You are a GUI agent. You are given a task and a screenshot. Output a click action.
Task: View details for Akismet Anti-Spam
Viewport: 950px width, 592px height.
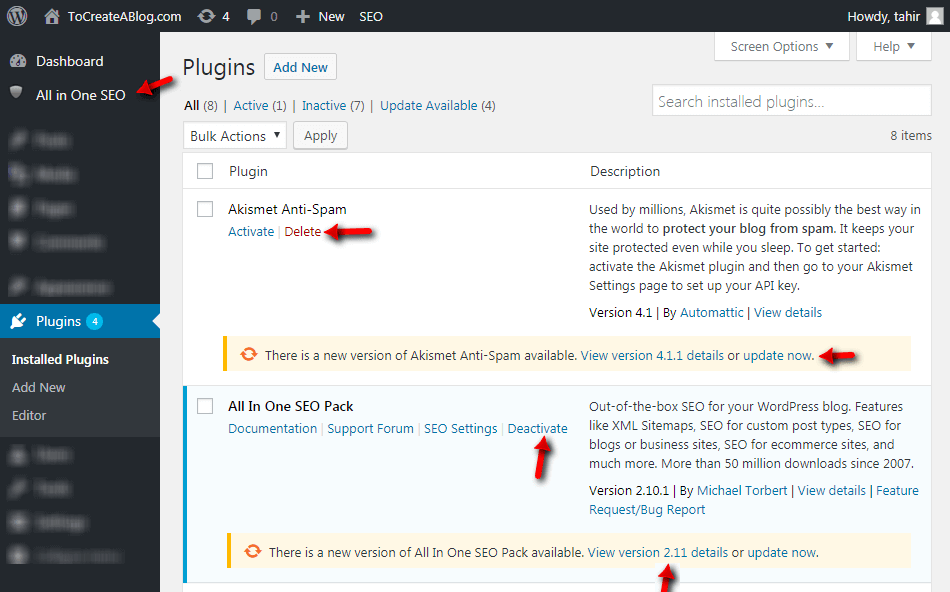[788, 313]
